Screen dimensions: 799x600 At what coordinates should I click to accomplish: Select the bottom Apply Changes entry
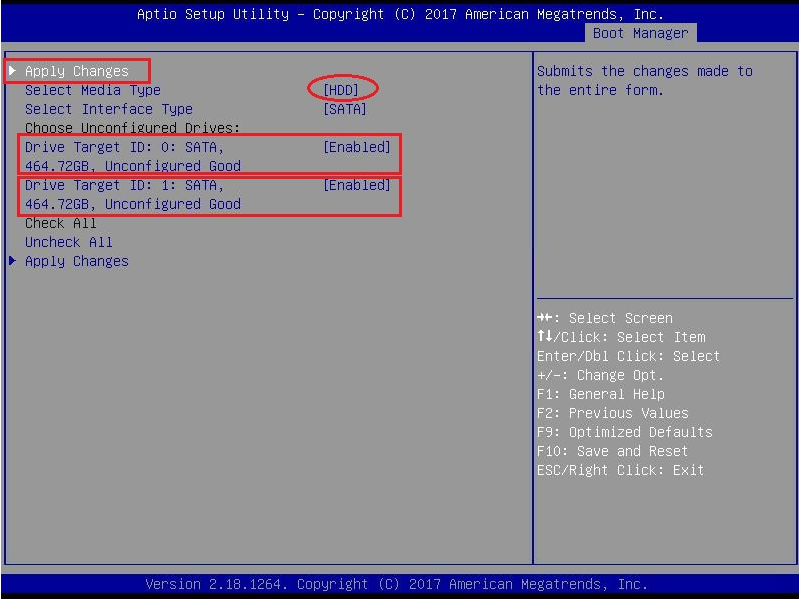click(x=76, y=261)
